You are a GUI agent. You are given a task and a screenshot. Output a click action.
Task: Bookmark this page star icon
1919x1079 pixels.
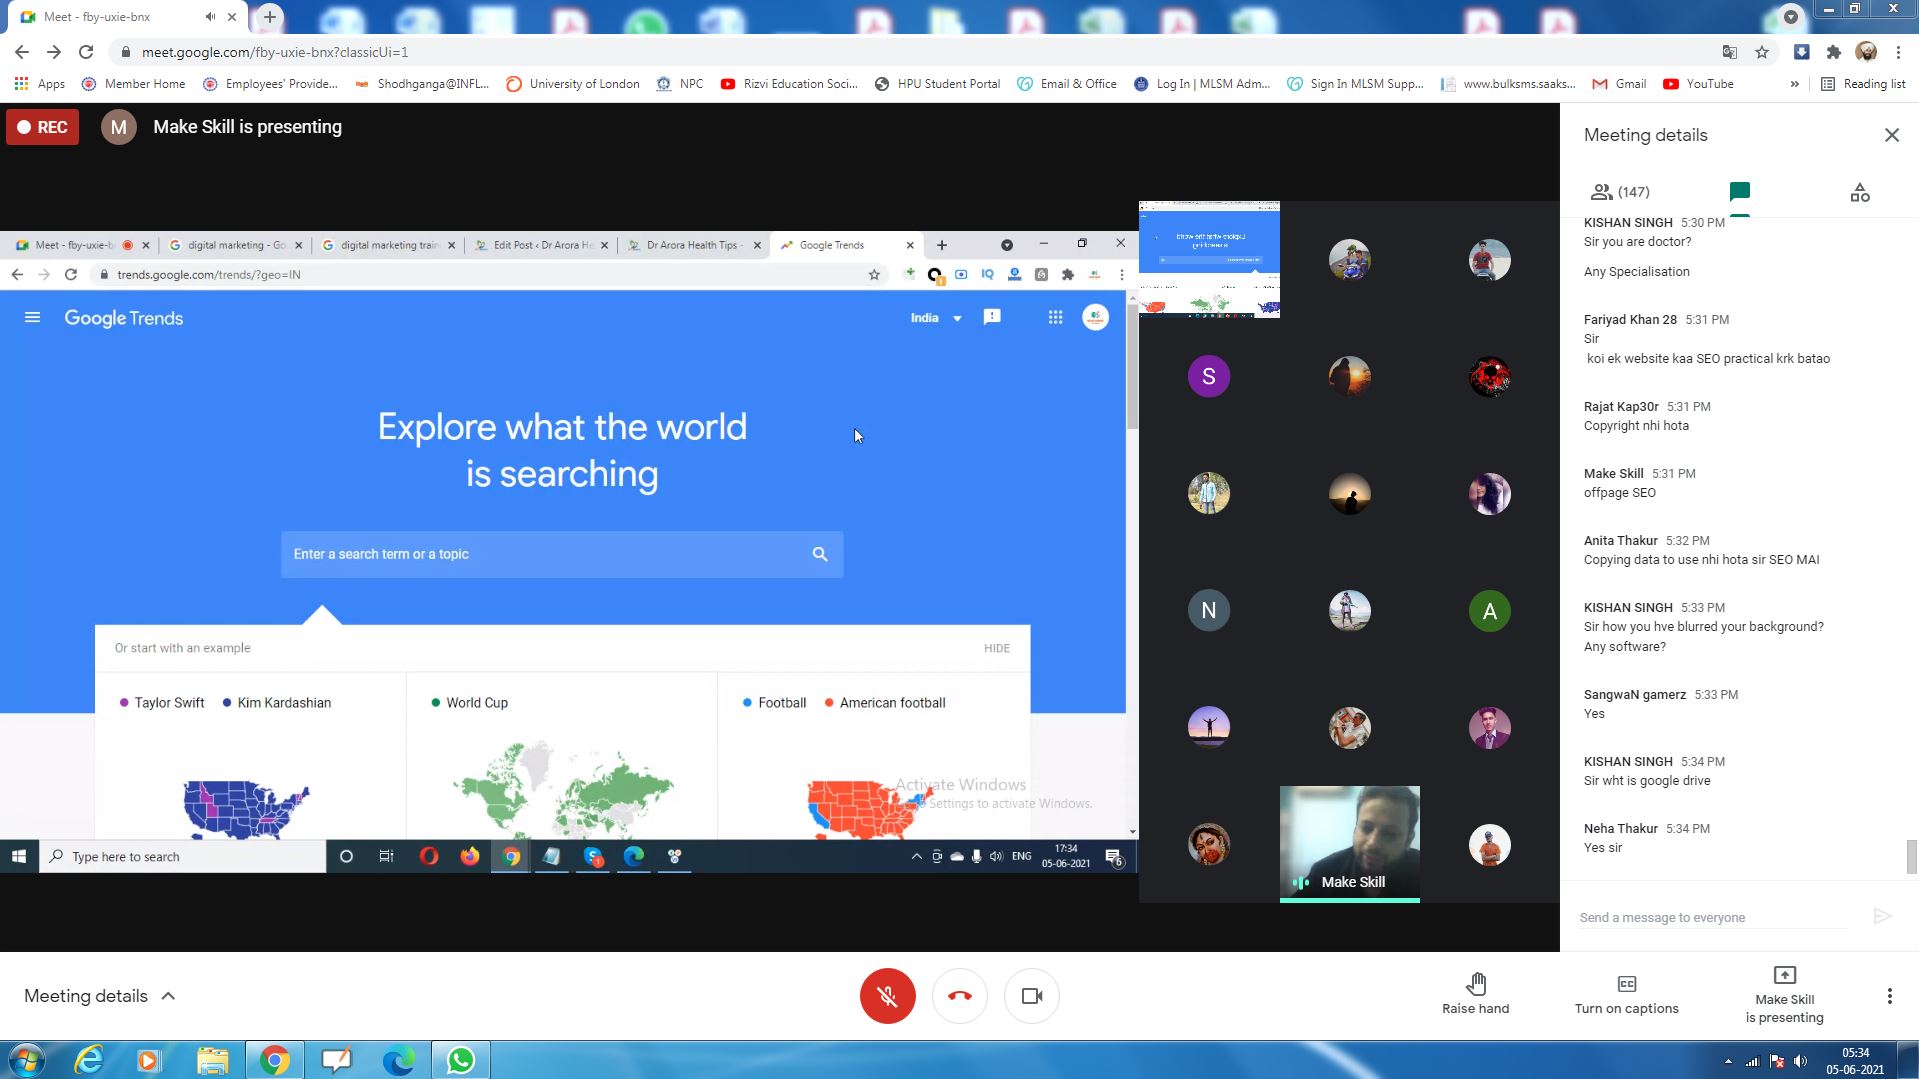coord(1762,52)
